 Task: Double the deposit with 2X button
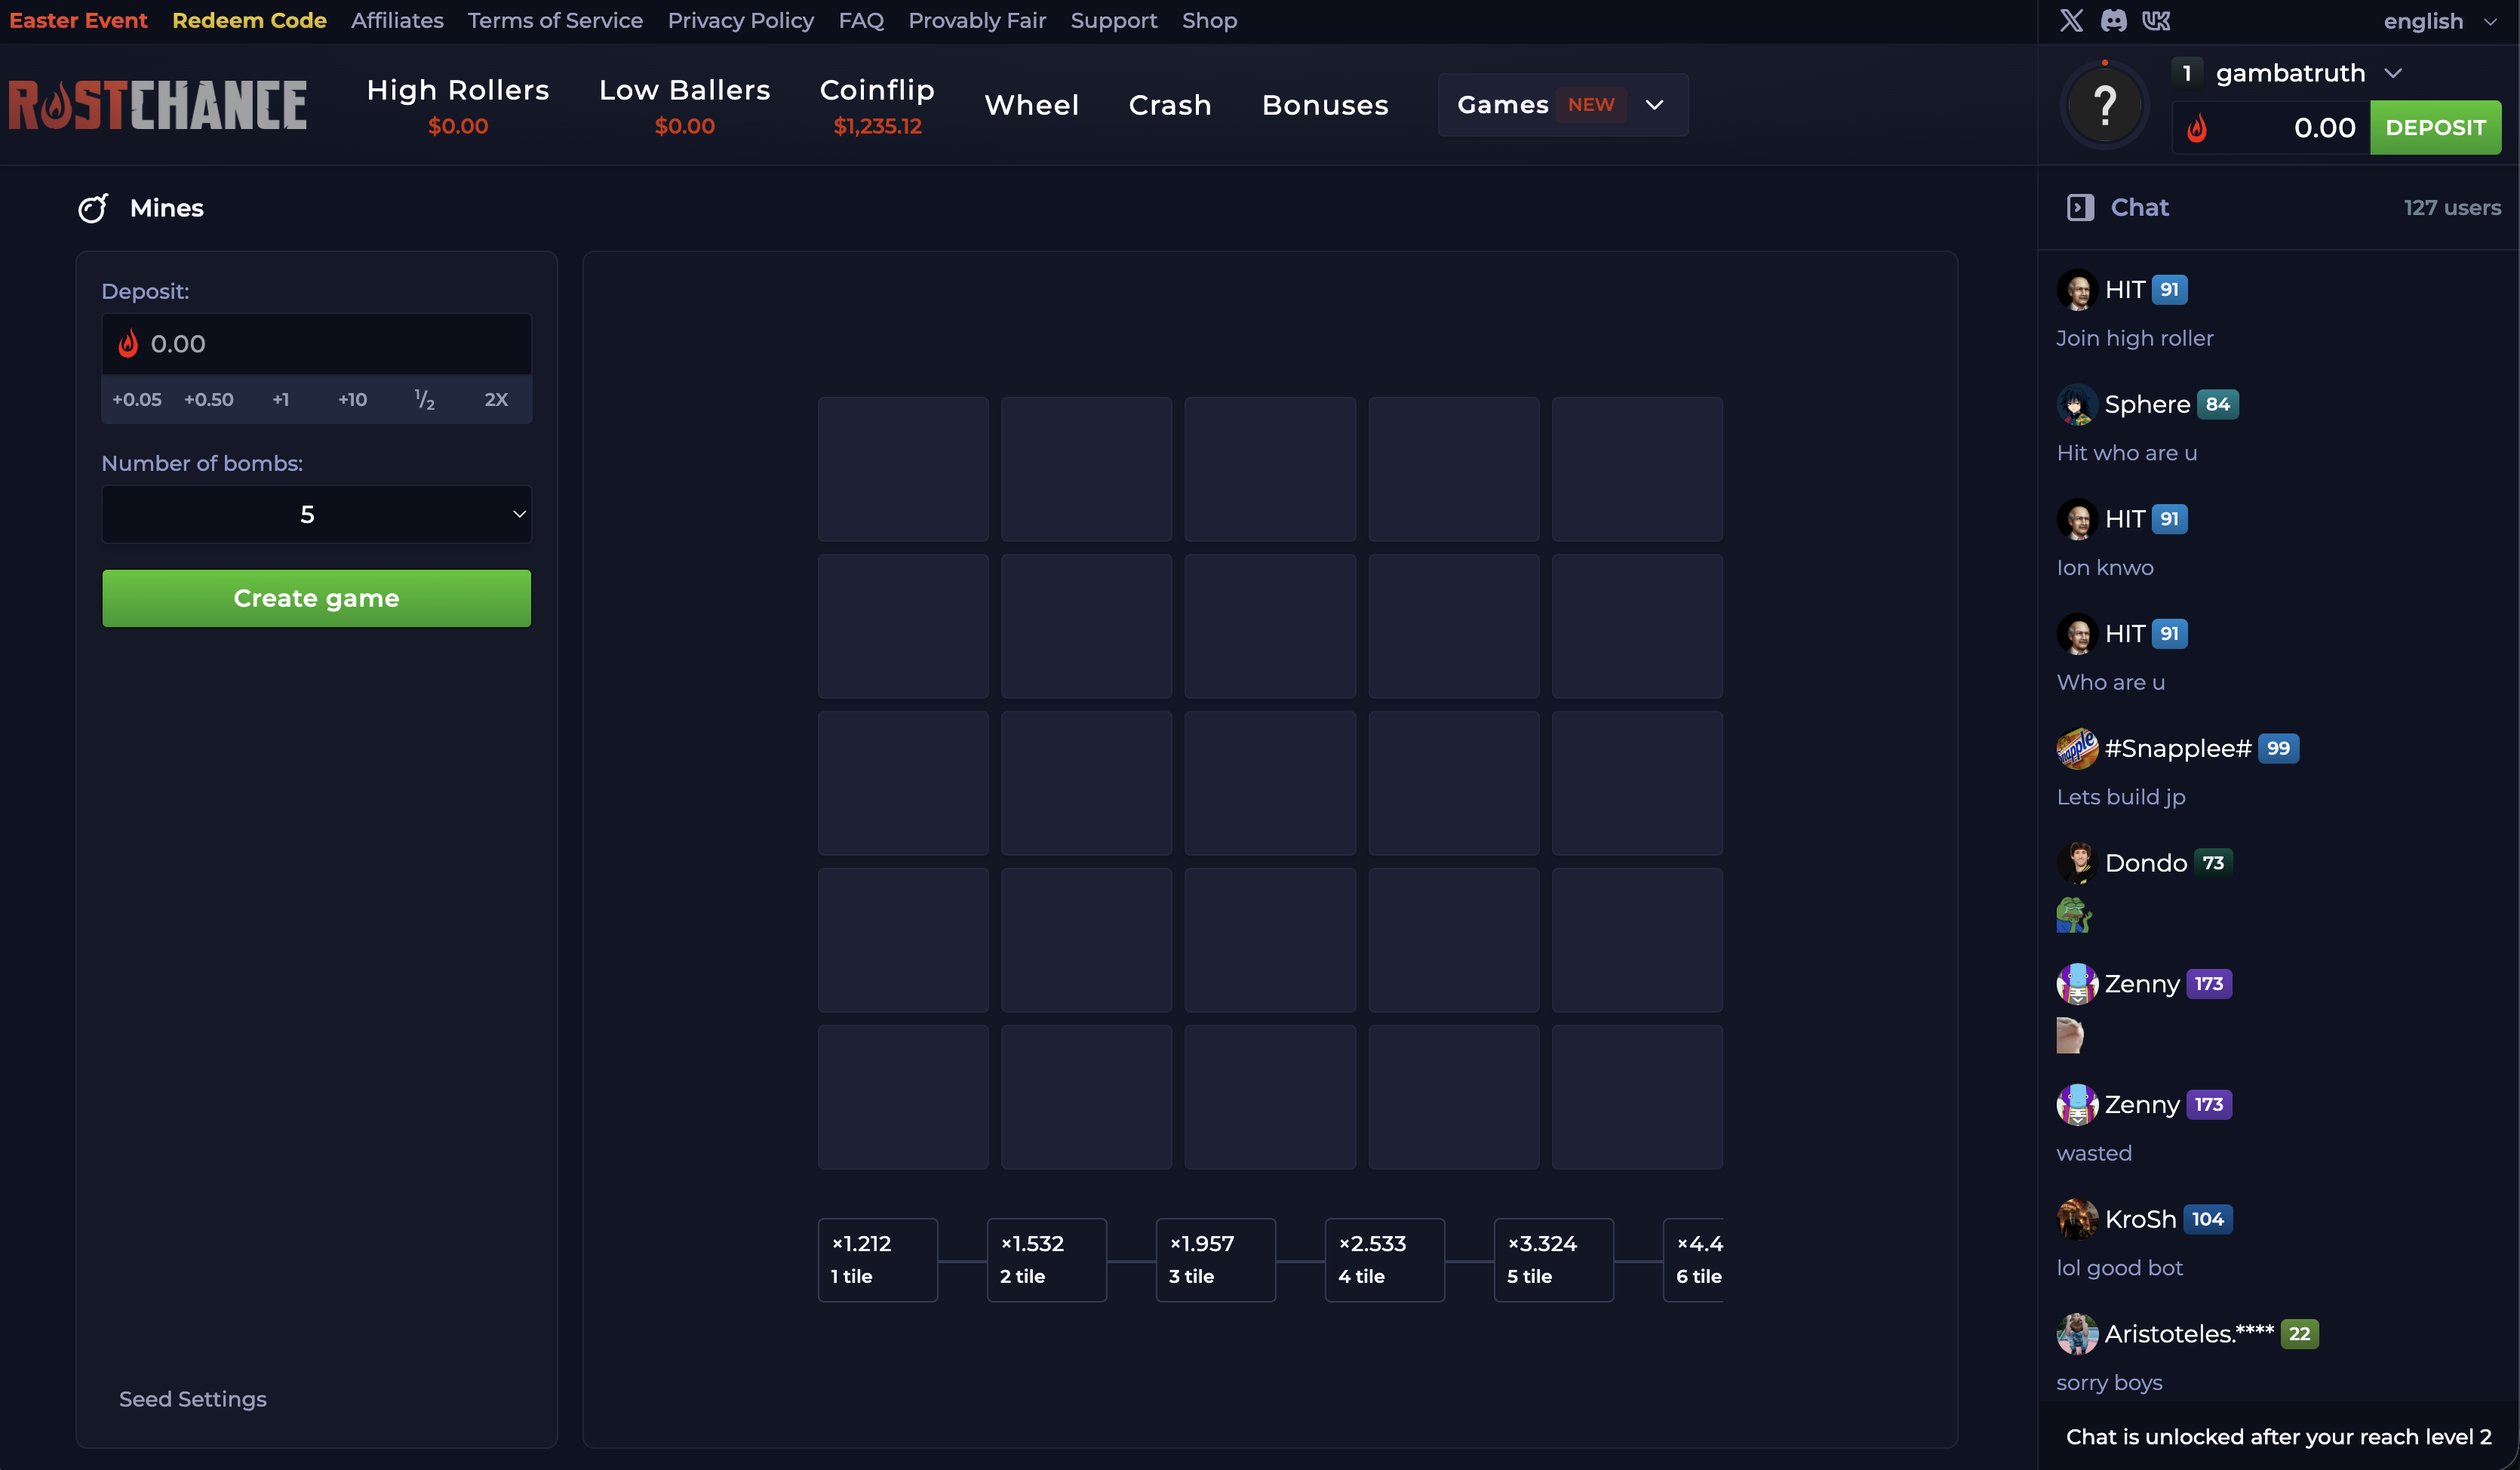(496, 399)
